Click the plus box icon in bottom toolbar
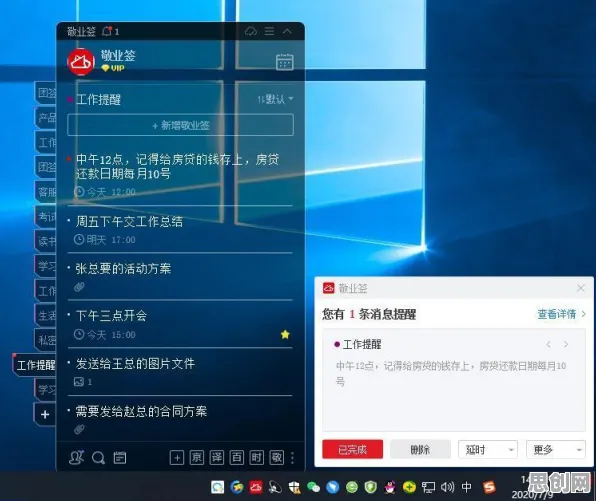The height and width of the screenshot is (501, 596). 177,458
